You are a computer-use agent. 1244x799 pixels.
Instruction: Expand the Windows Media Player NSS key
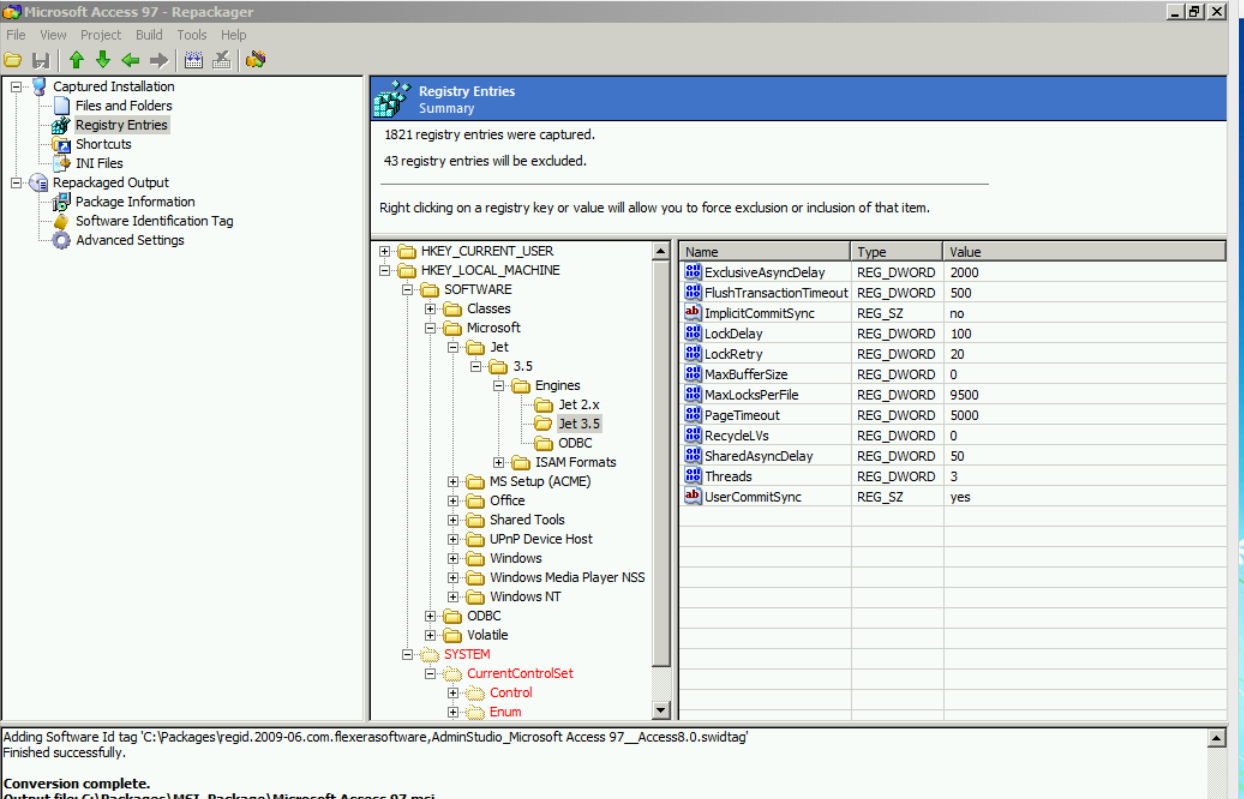tap(453, 578)
